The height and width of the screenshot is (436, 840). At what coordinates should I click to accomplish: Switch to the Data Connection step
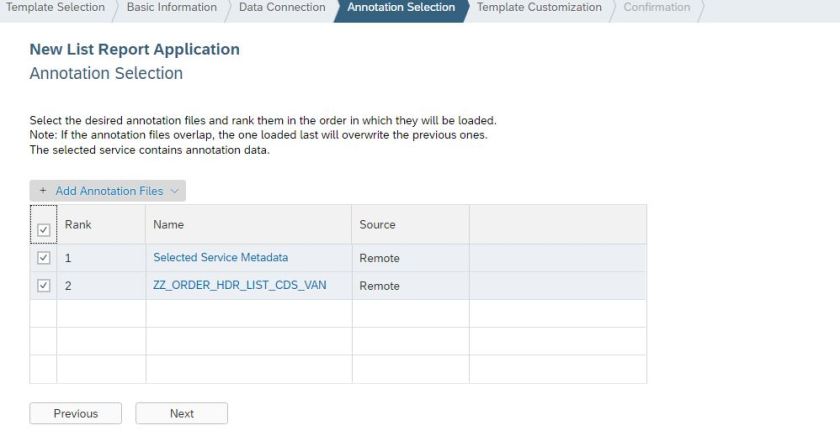(282, 8)
